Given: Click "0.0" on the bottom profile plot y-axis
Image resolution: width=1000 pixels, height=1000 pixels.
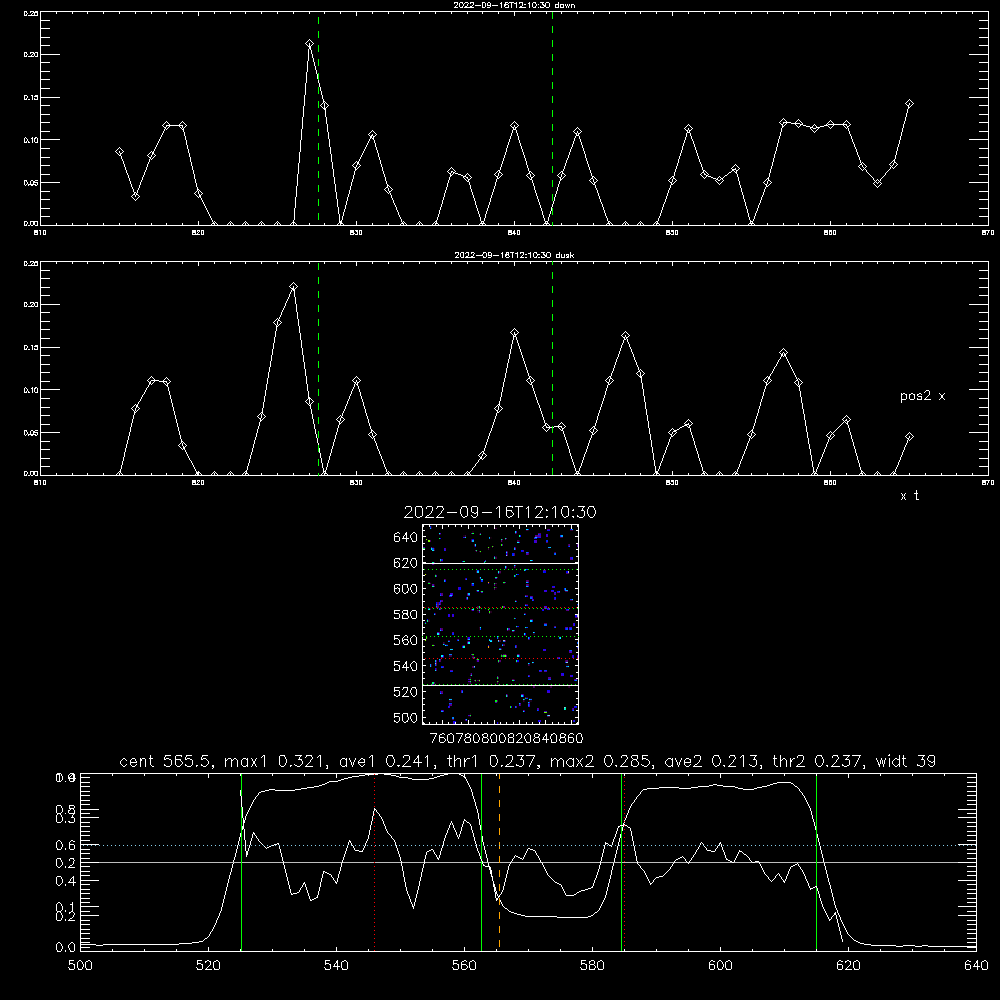Looking at the screenshot, I should 65,948.
